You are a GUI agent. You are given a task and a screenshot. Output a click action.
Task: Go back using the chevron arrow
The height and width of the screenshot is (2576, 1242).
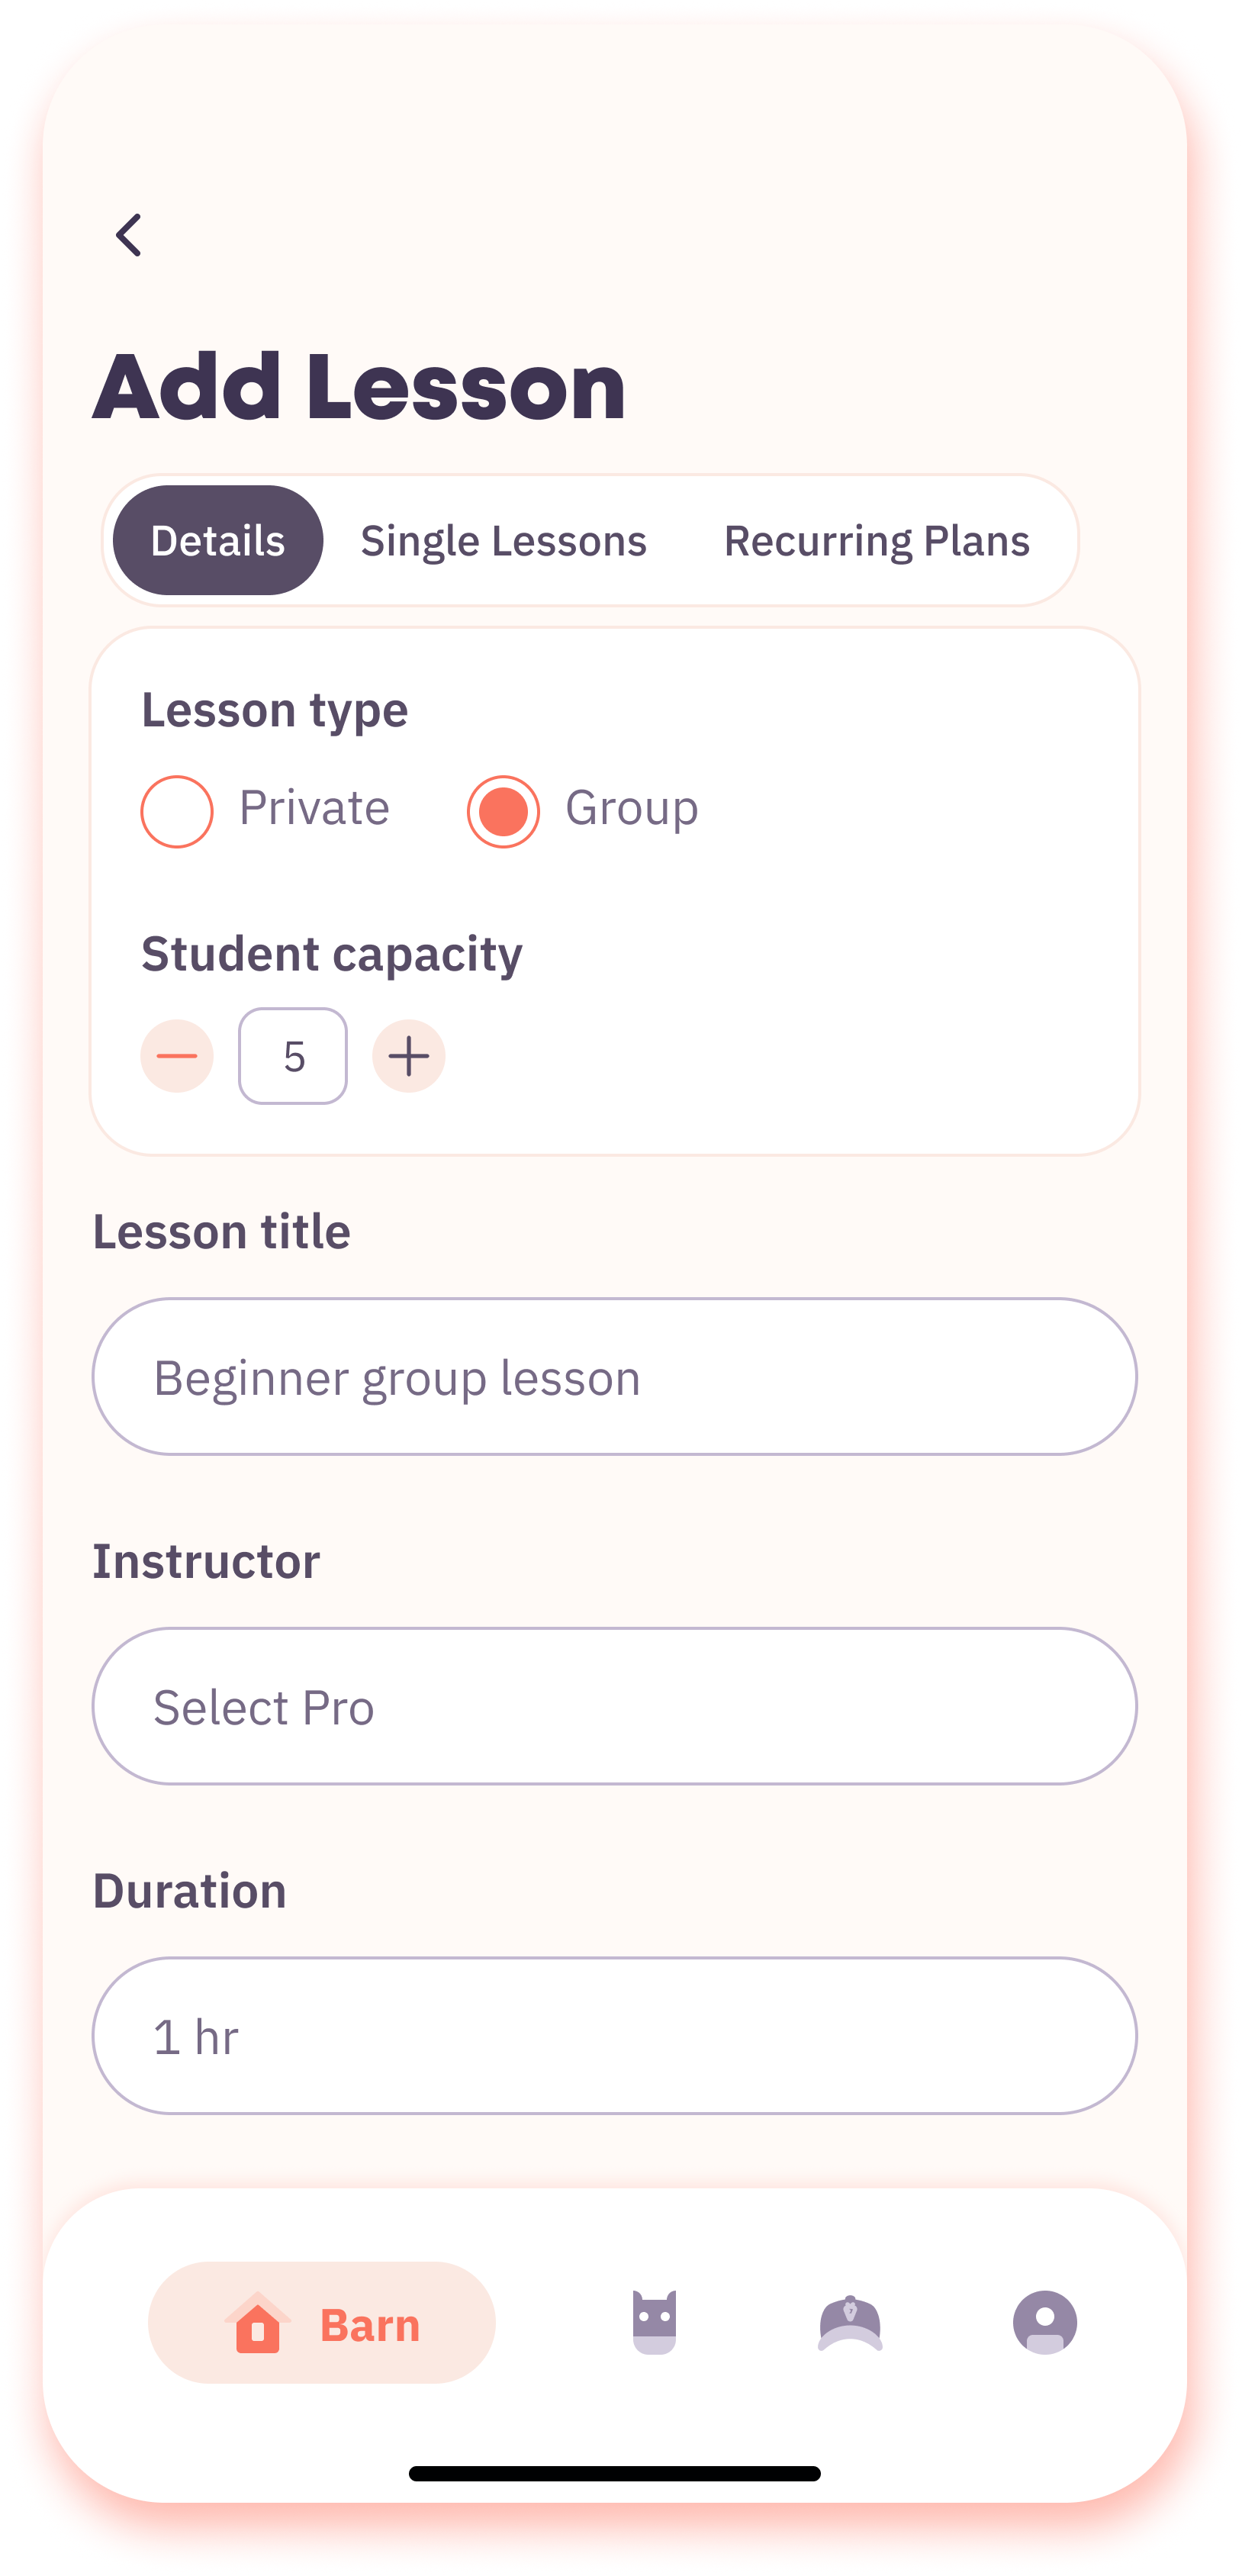(x=129, y=235)
